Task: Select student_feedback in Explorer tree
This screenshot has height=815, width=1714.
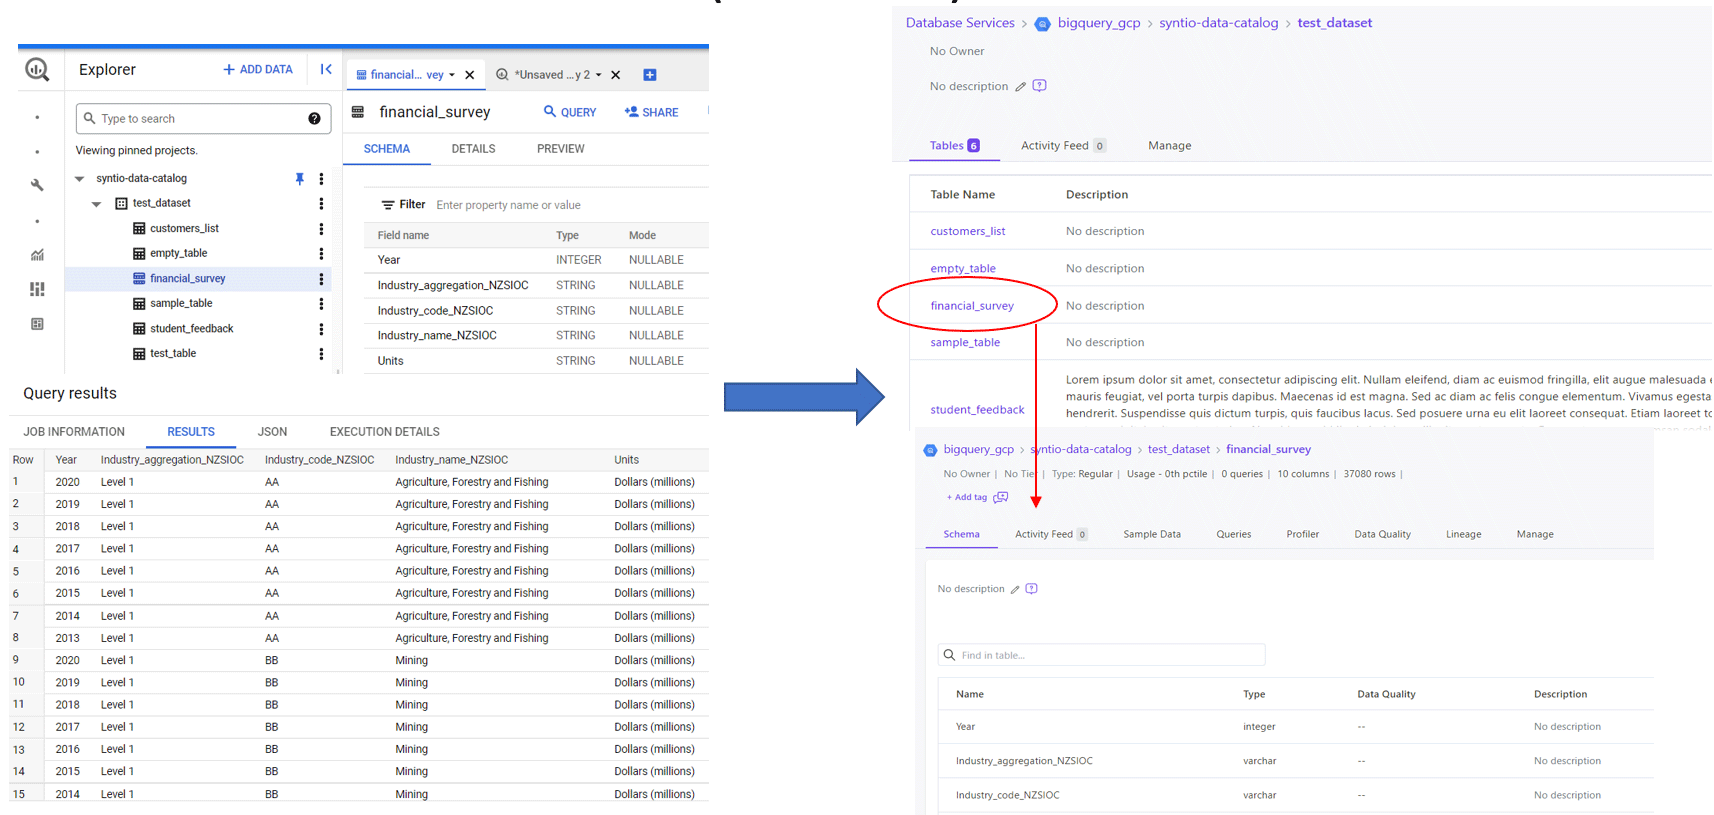Action: 191,329
